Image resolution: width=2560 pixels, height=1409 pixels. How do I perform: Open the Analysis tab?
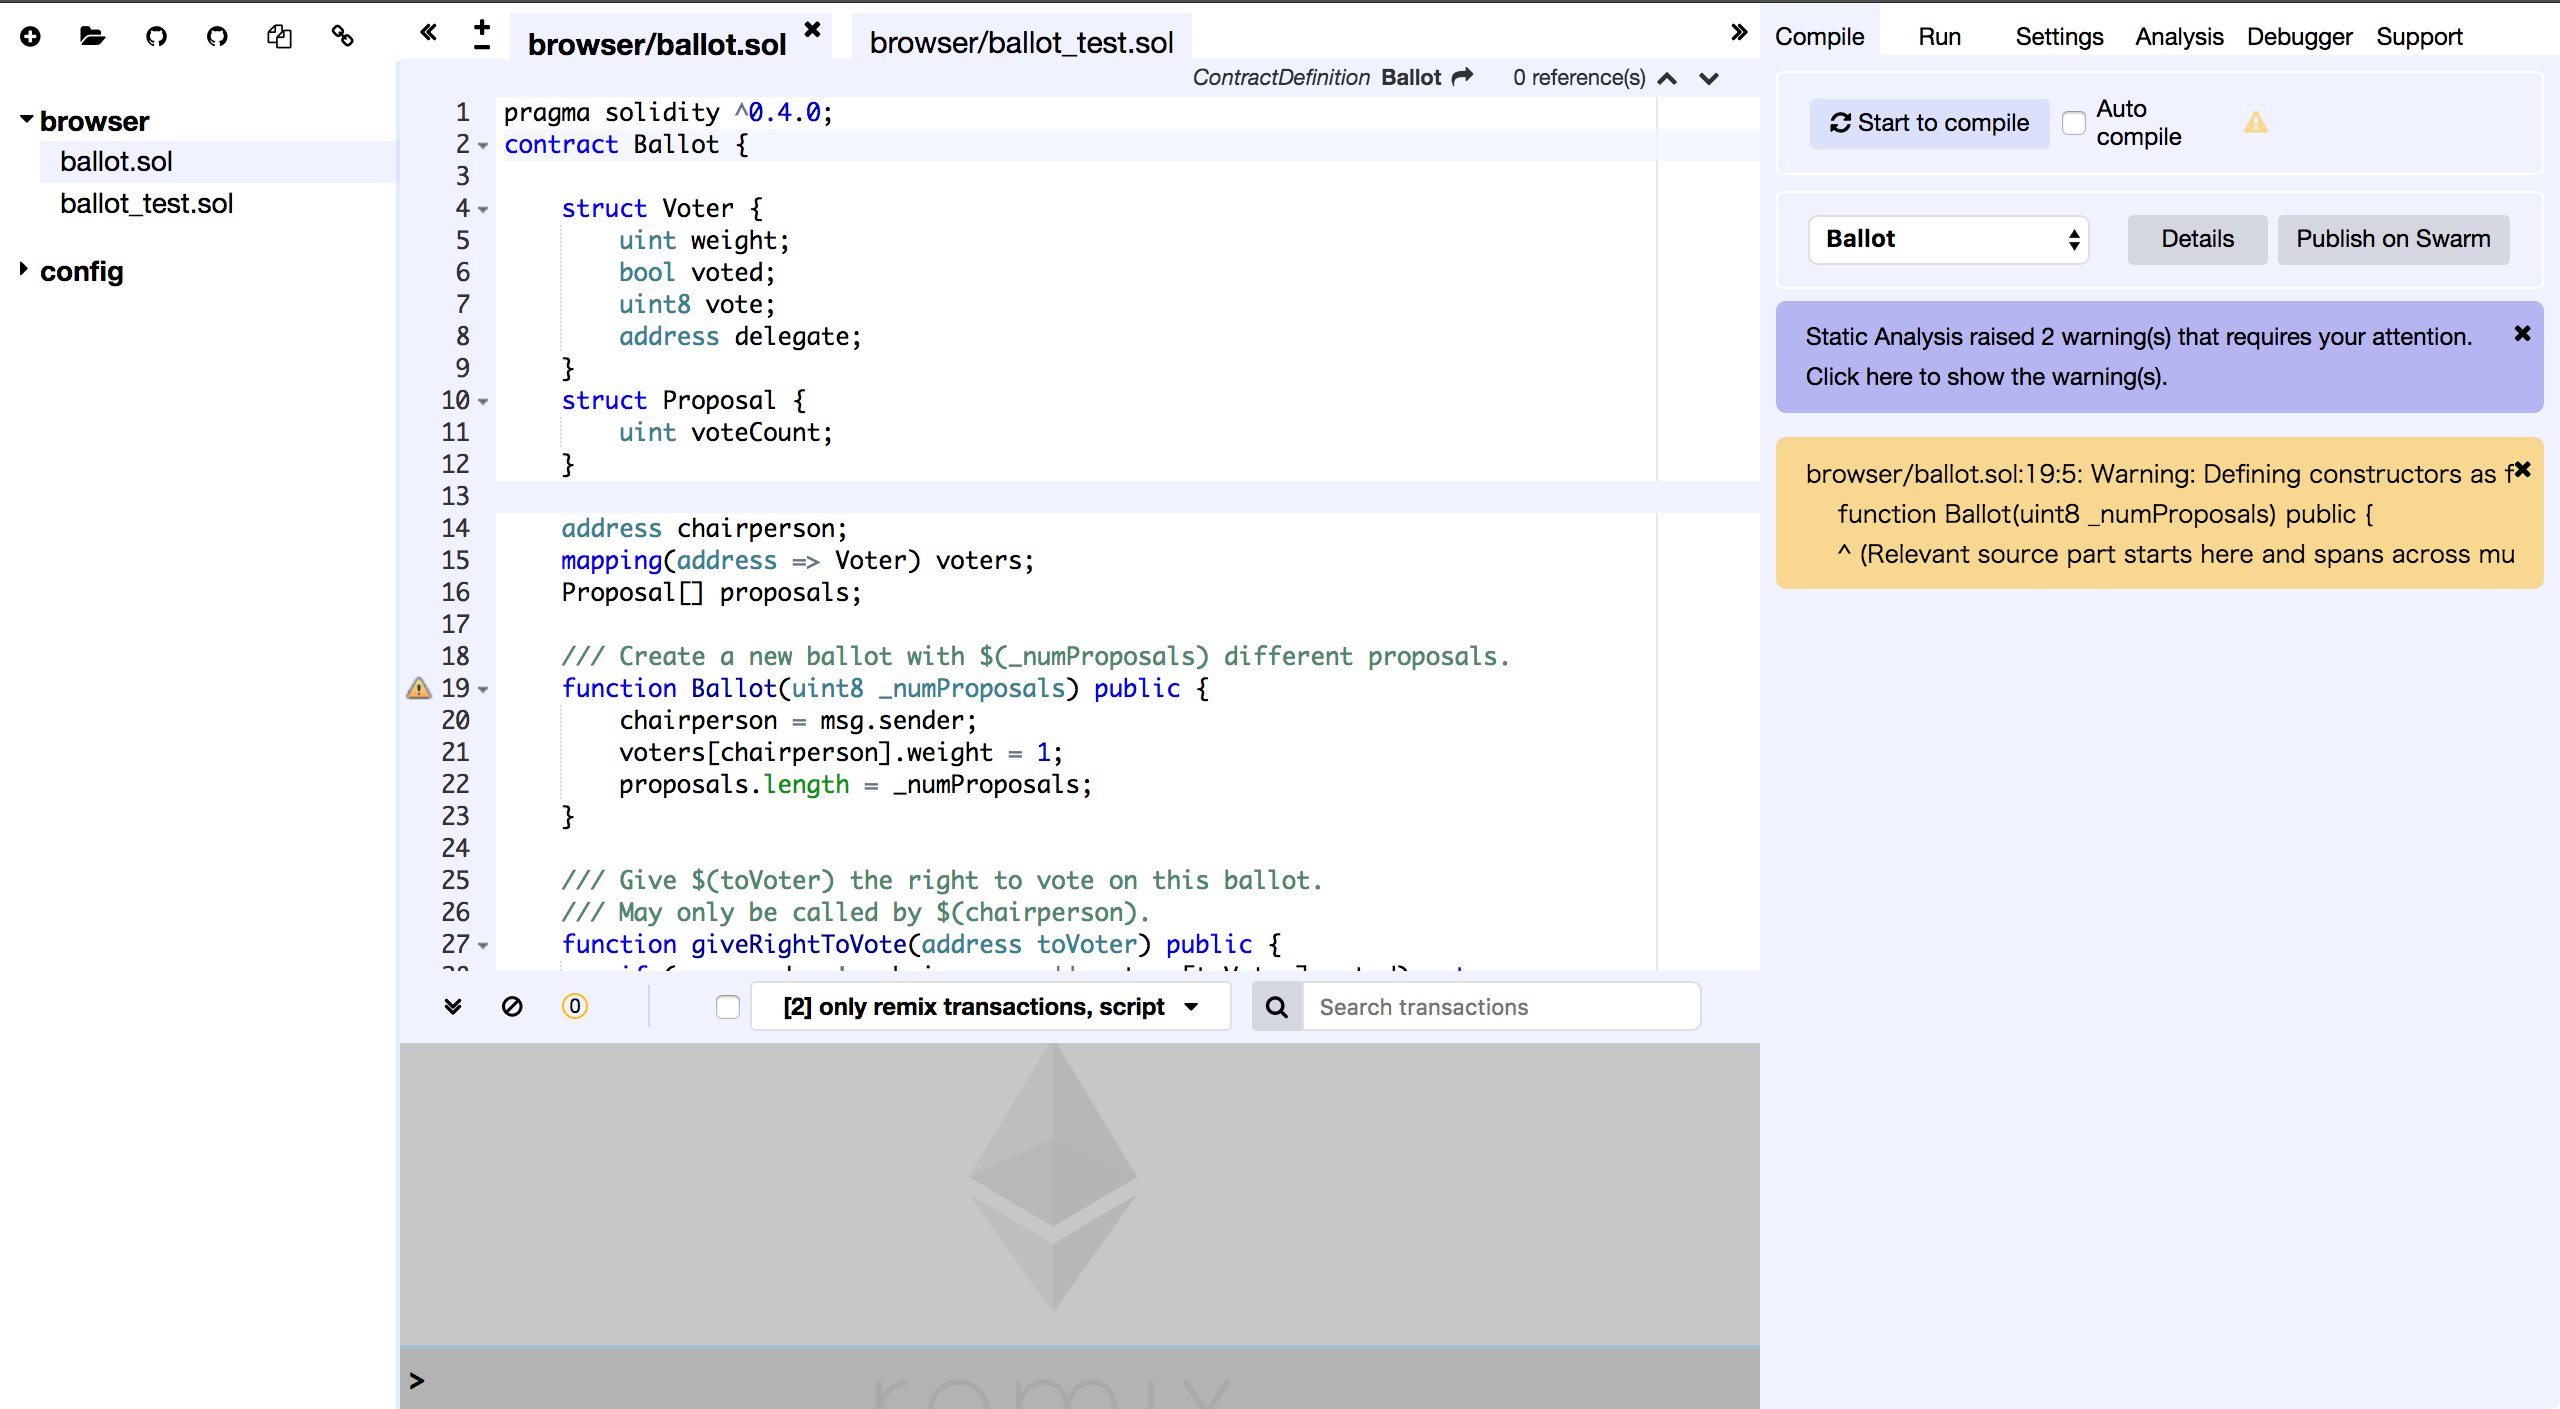(2179, 37)
